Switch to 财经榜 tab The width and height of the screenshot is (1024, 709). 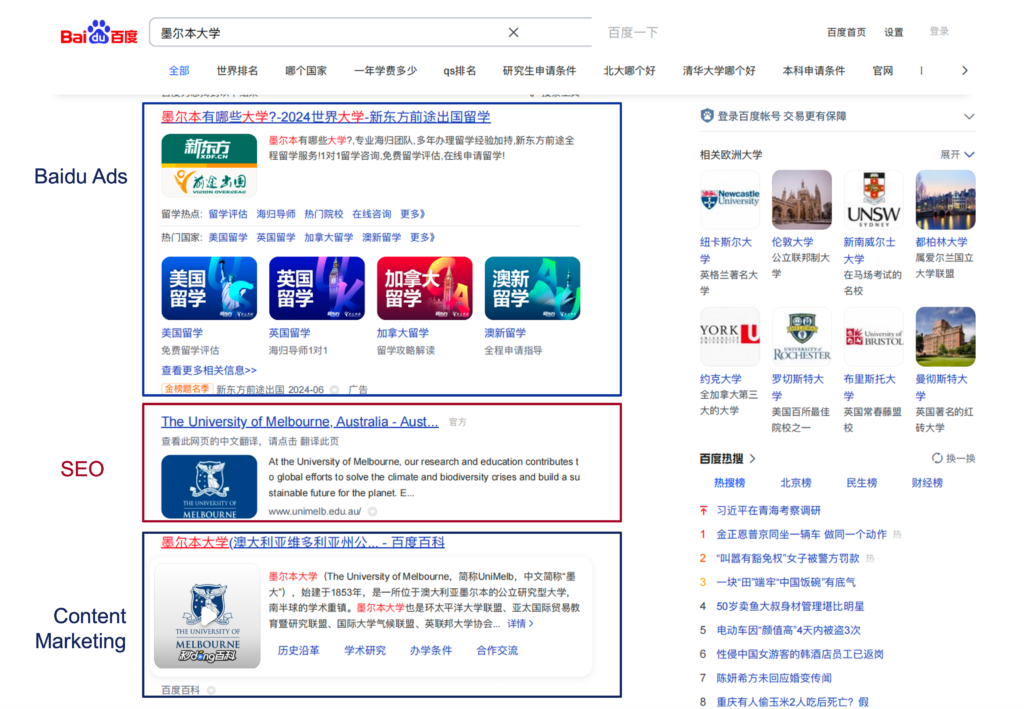point(927,483)
